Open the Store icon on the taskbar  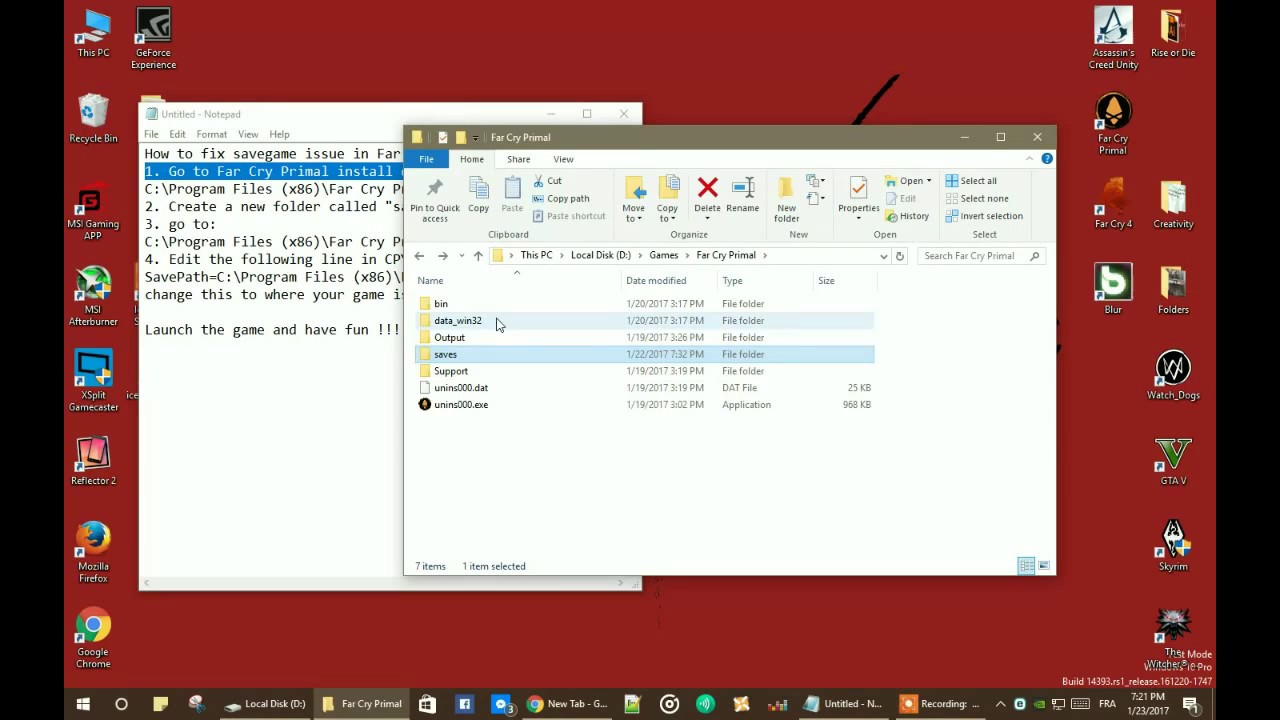[x=427, y=704]
